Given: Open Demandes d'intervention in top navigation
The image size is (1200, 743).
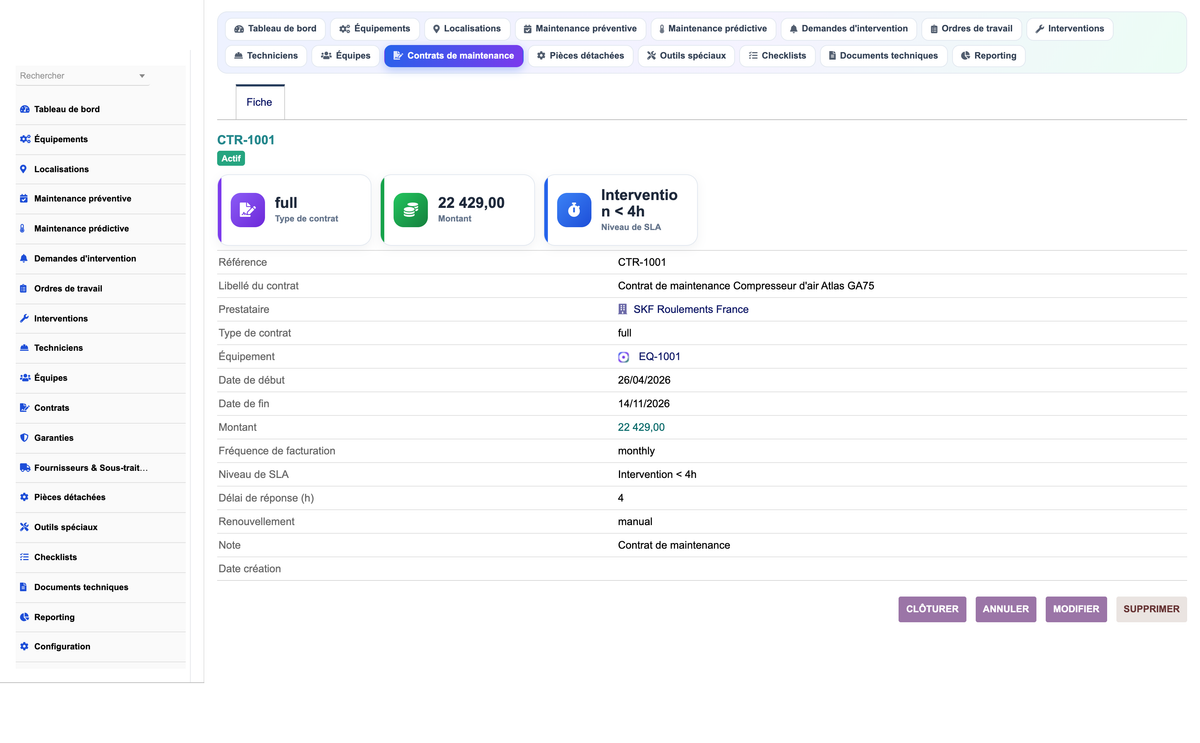Looking at the screenshot, I should (x=849, y=29).
